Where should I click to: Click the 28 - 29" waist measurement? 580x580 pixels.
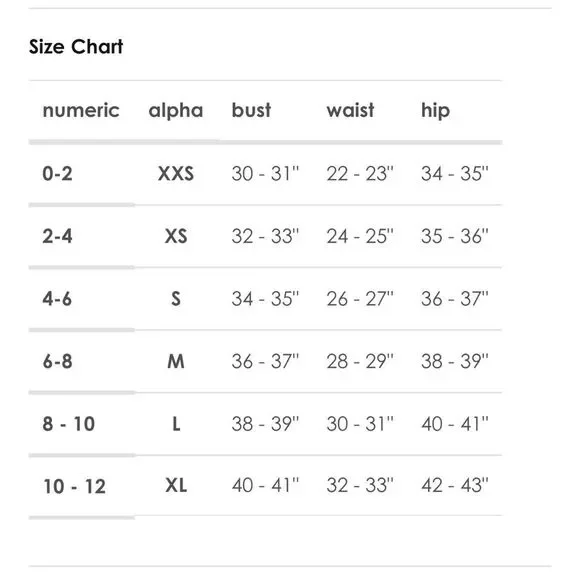(x=360, y=361)
